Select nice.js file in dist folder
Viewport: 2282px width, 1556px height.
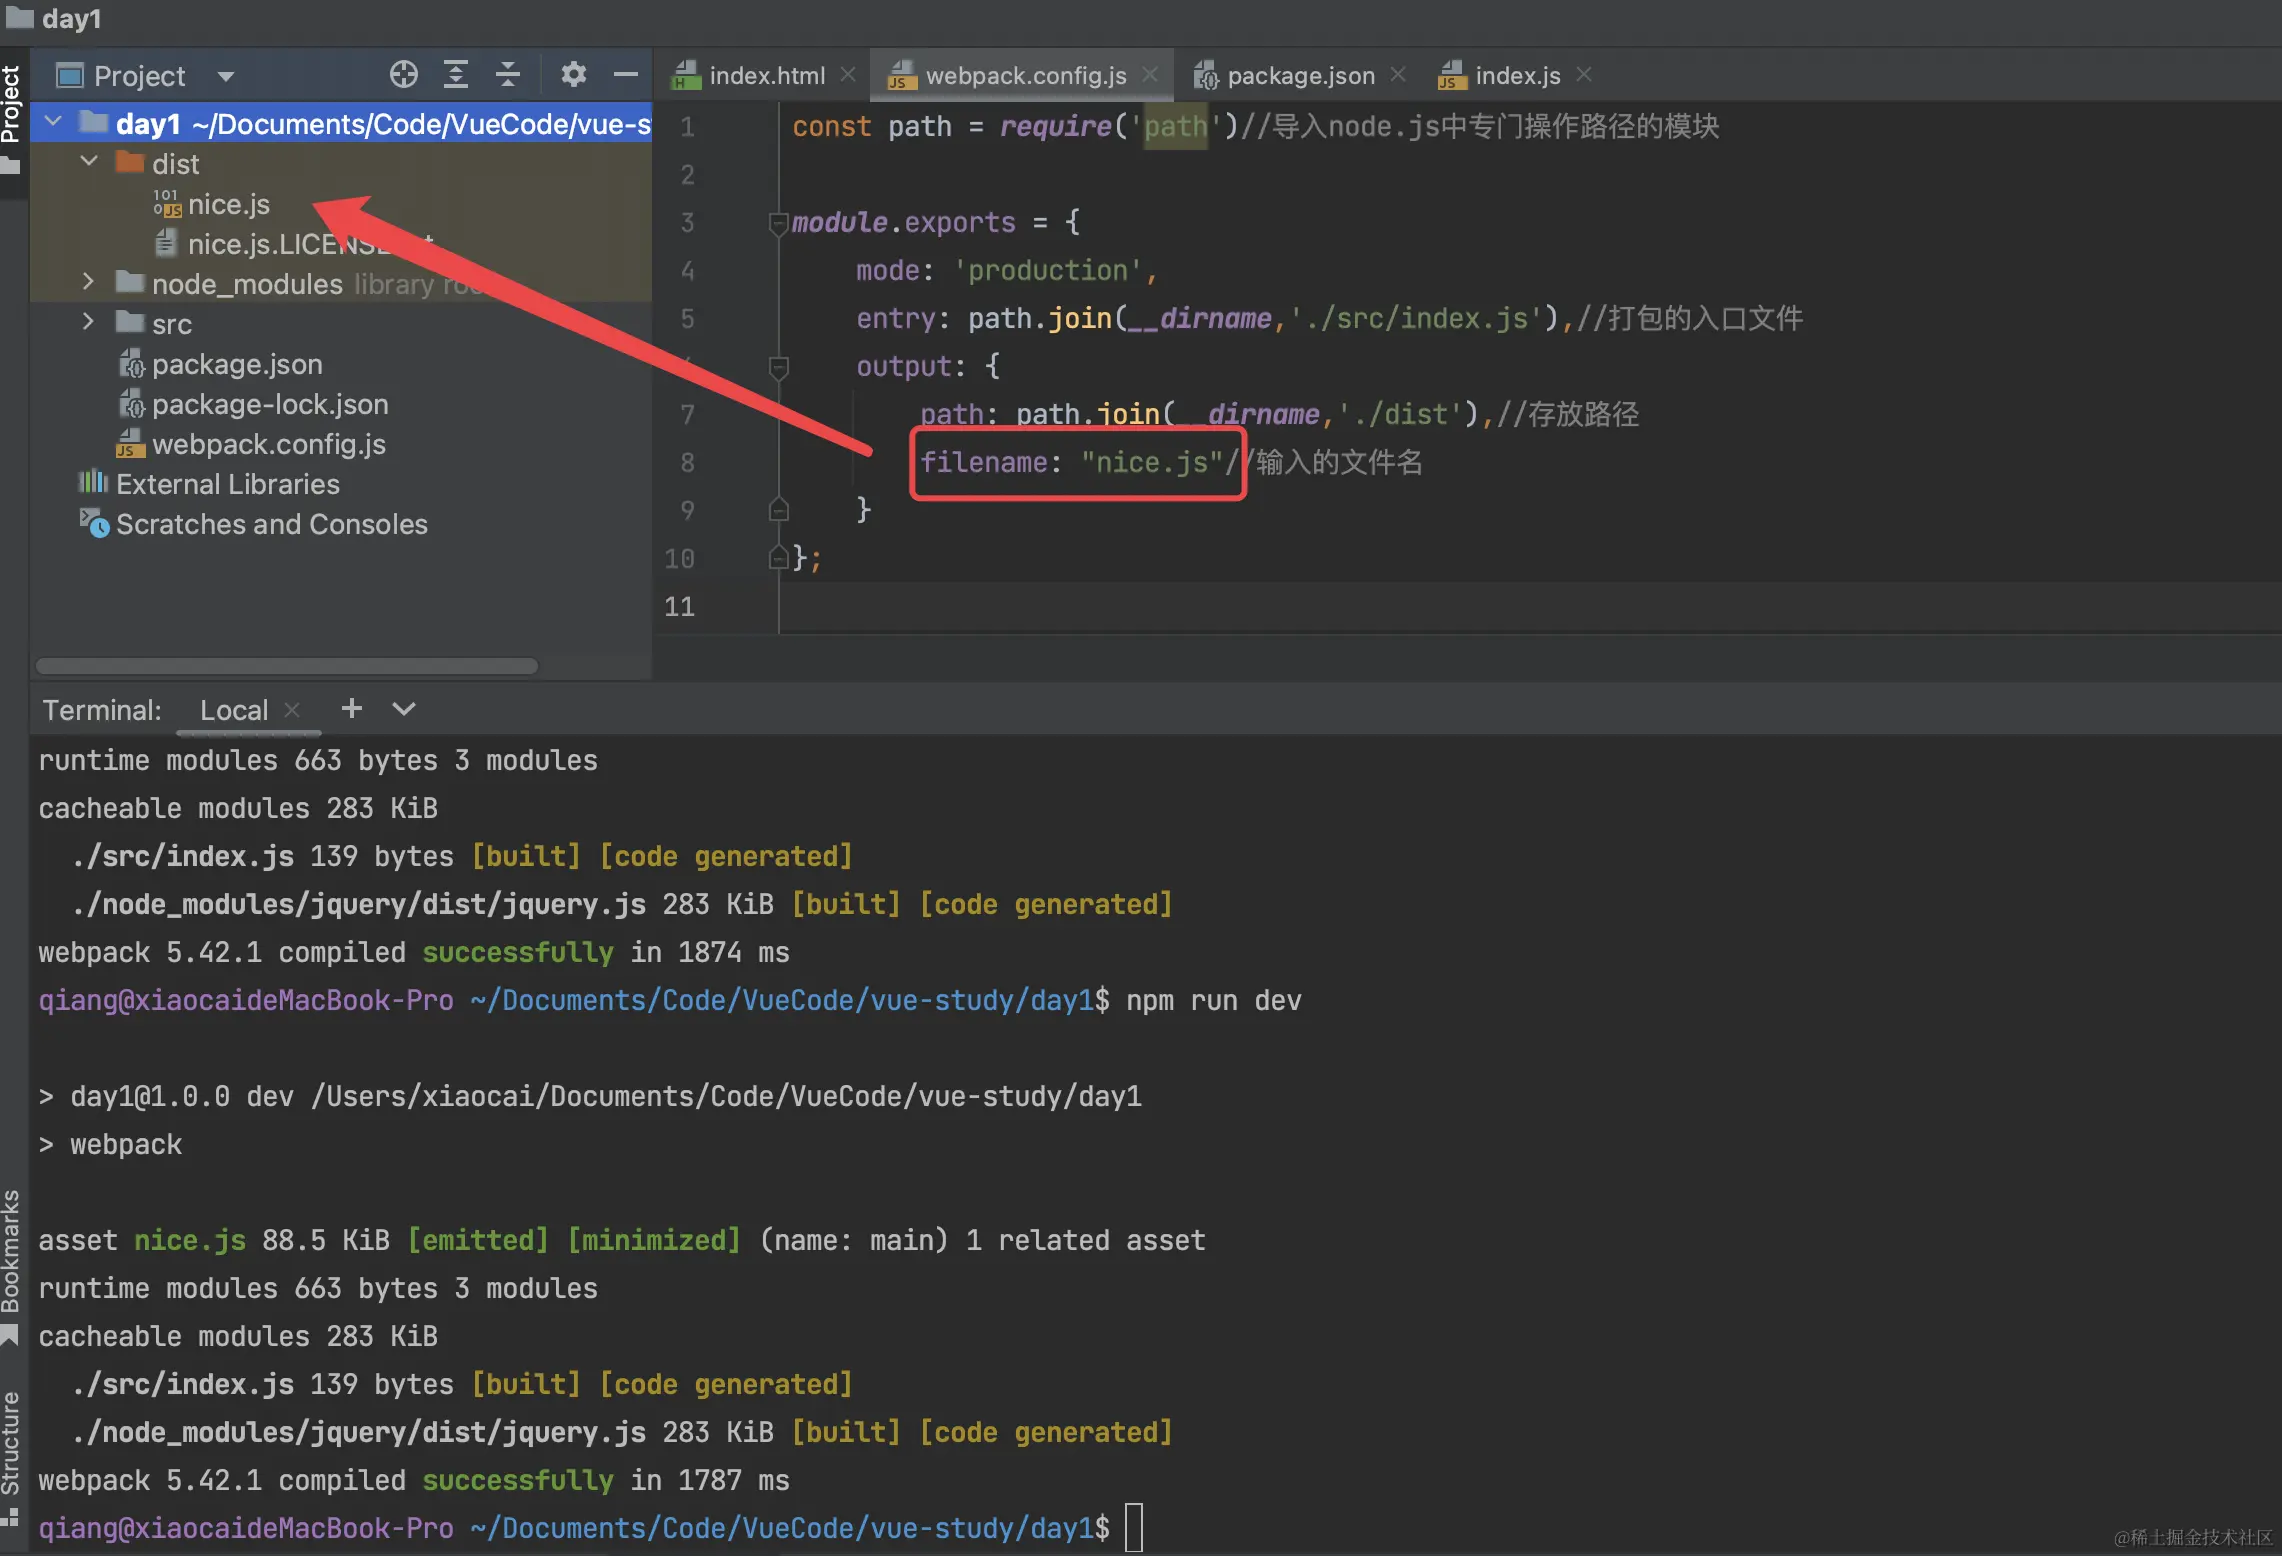point(228,205)
